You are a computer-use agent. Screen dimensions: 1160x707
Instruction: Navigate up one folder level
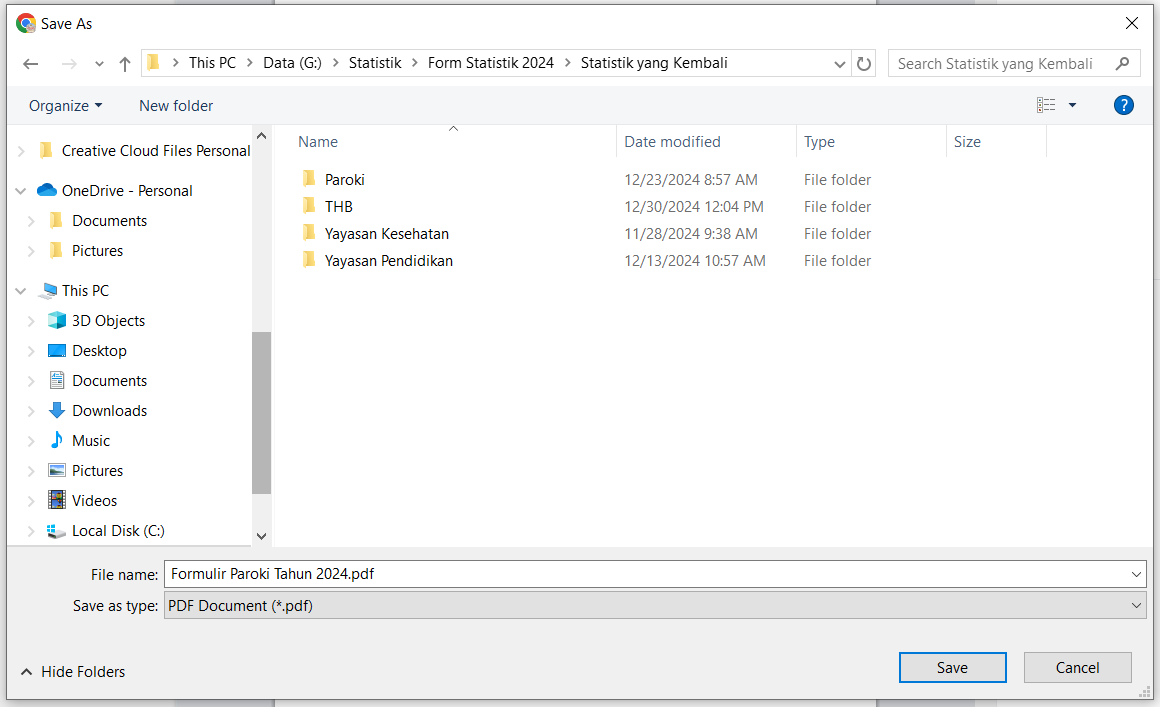[124, 64]
